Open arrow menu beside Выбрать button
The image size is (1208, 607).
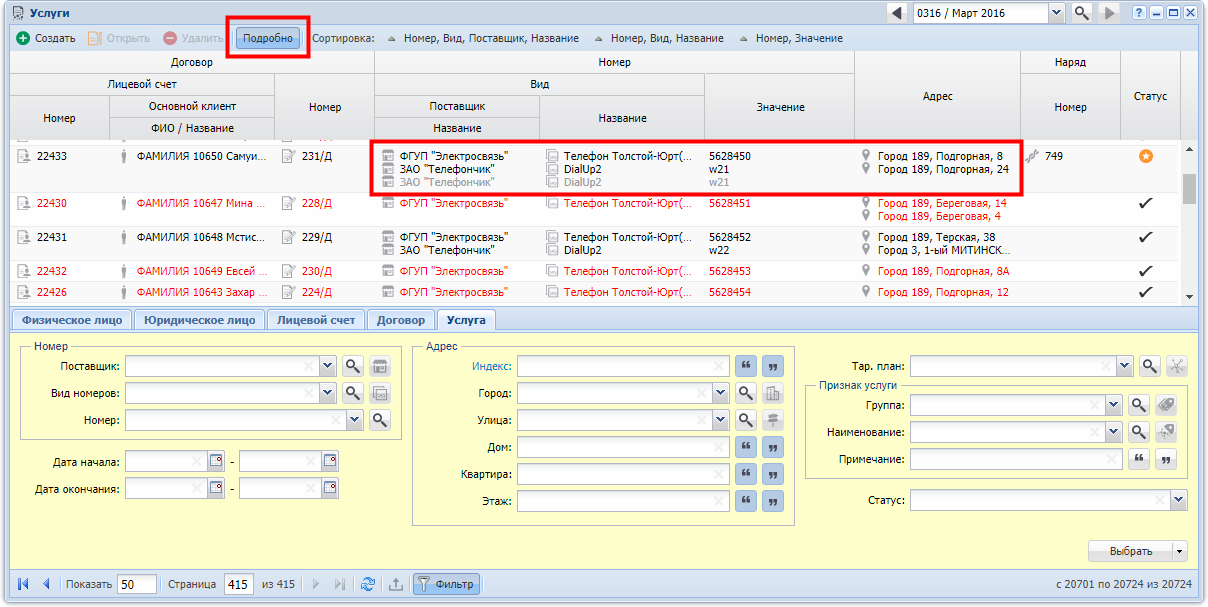[1180, 551]
